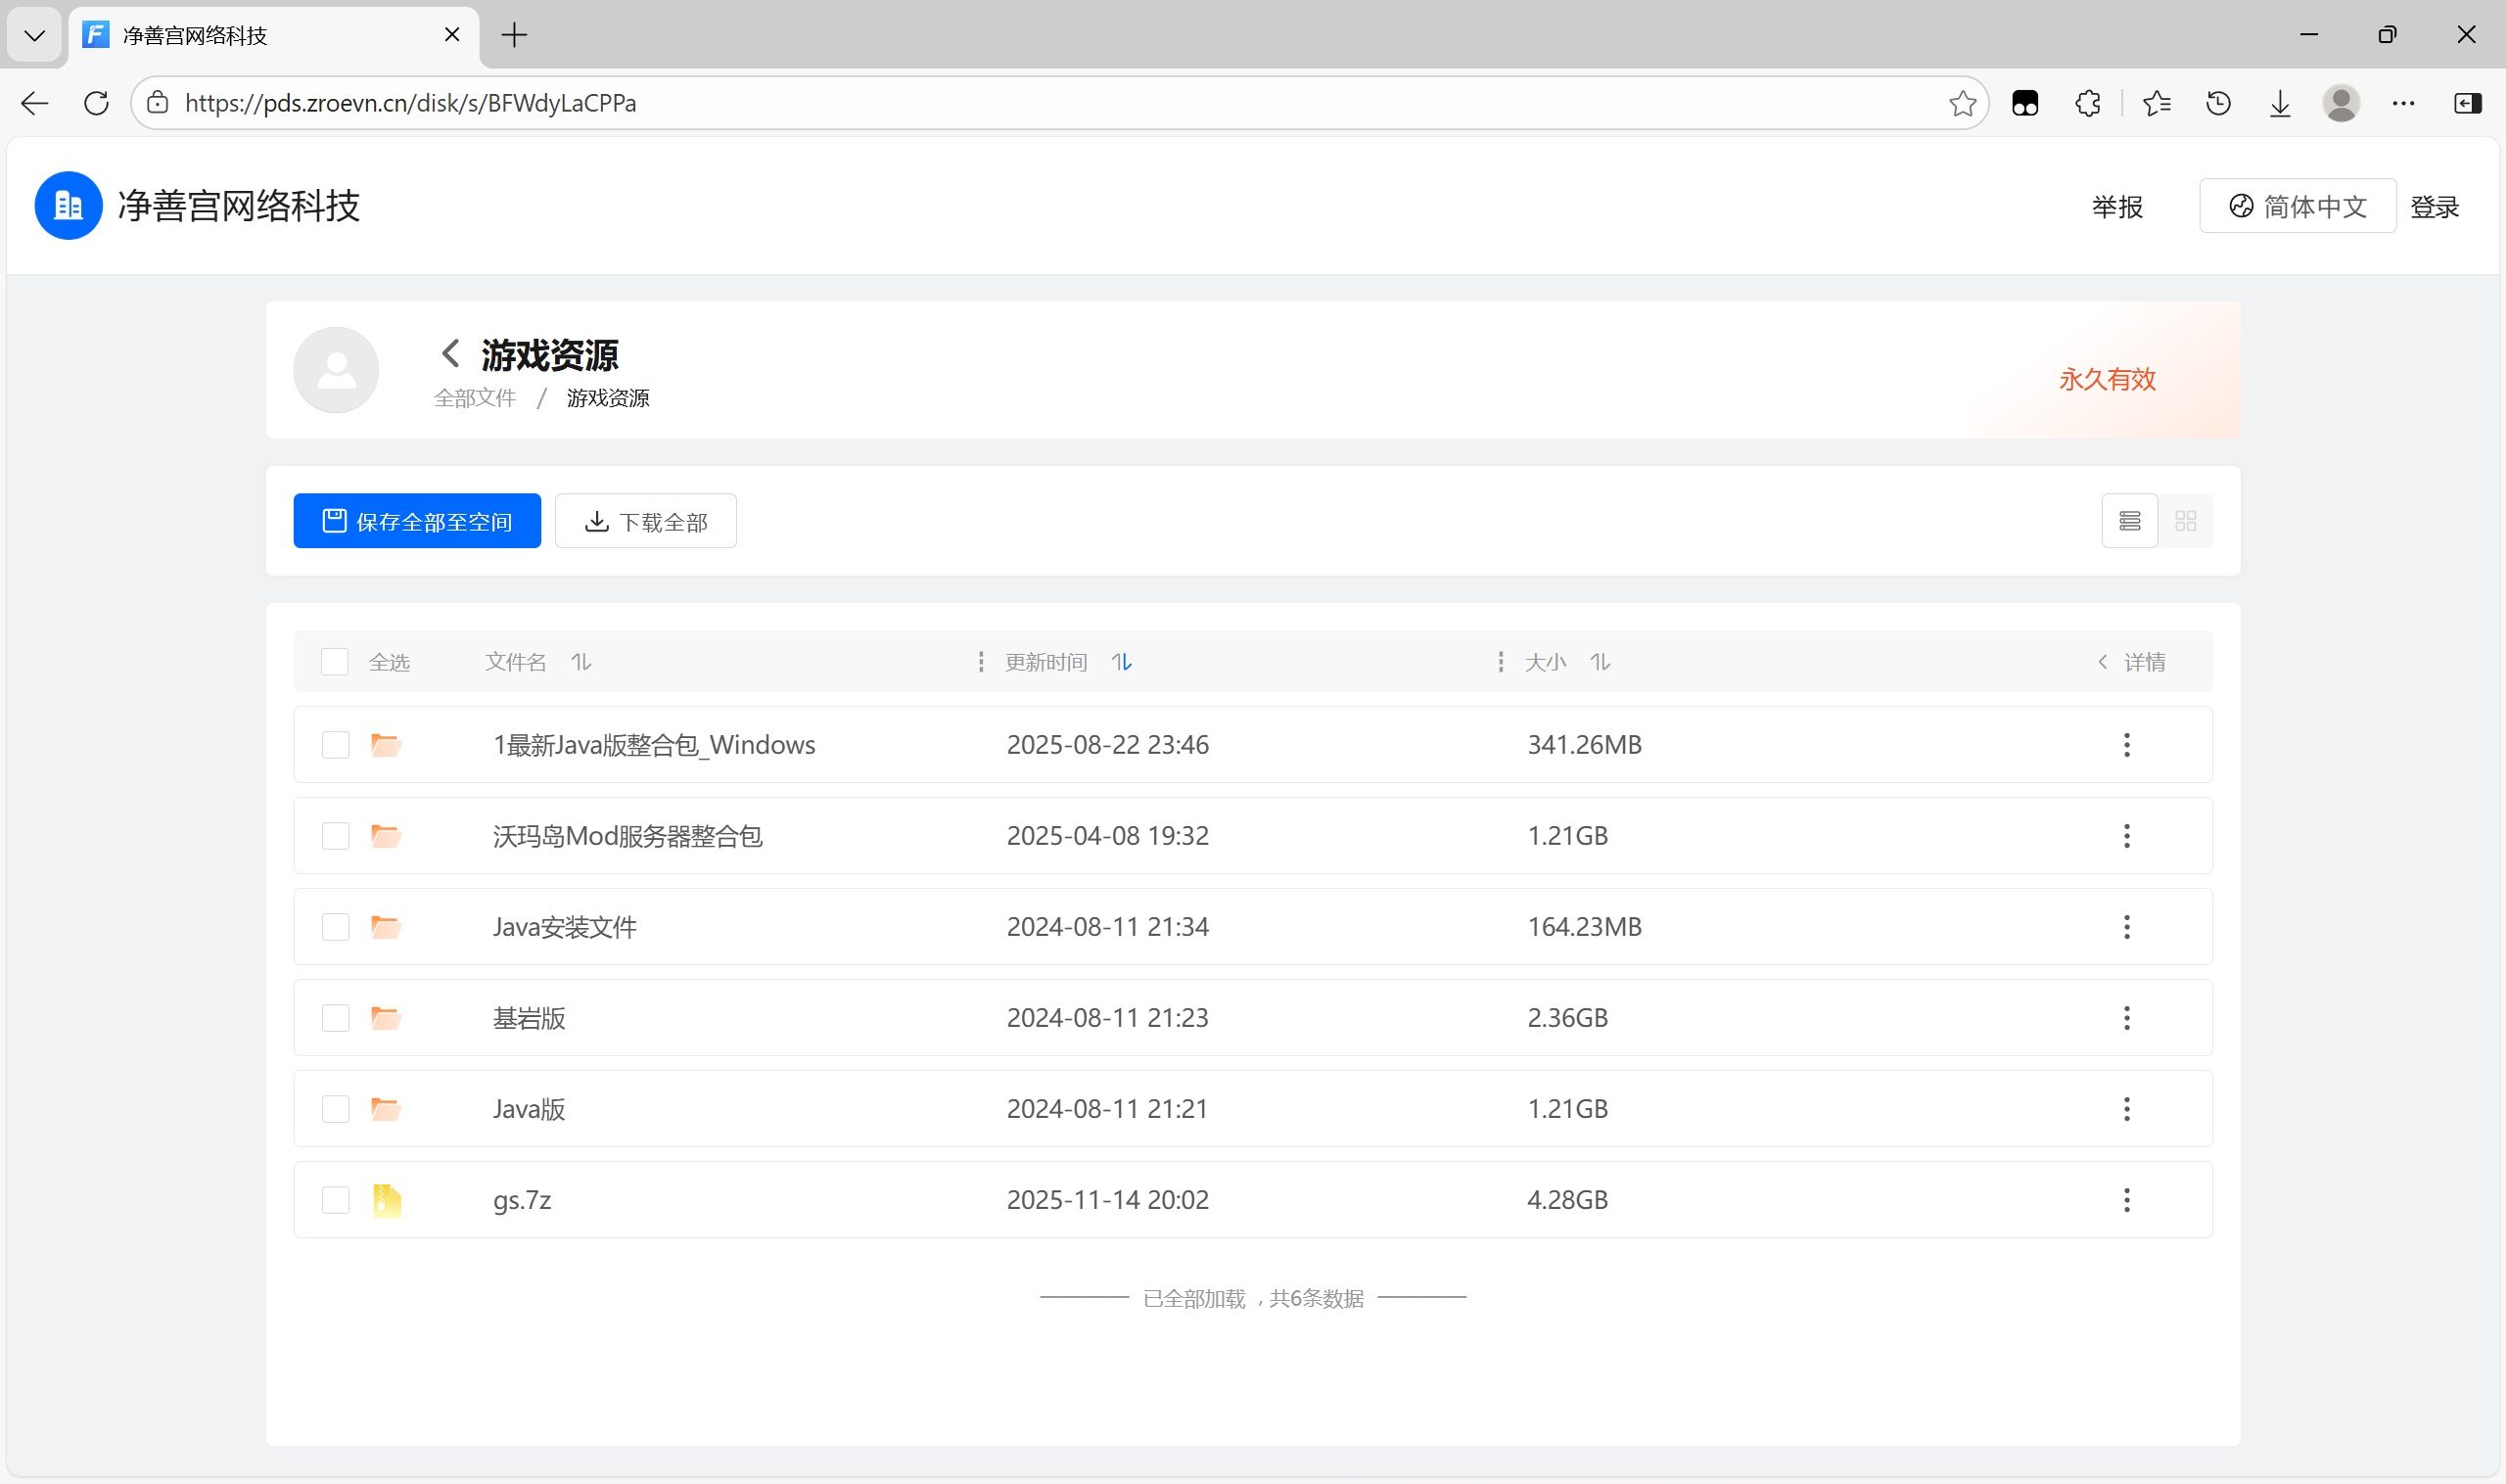Image resolution: width=2506 pixels, height=1484 pixels.
Task: Click the 下载全部 download button
Action: [x=645, y=521]
